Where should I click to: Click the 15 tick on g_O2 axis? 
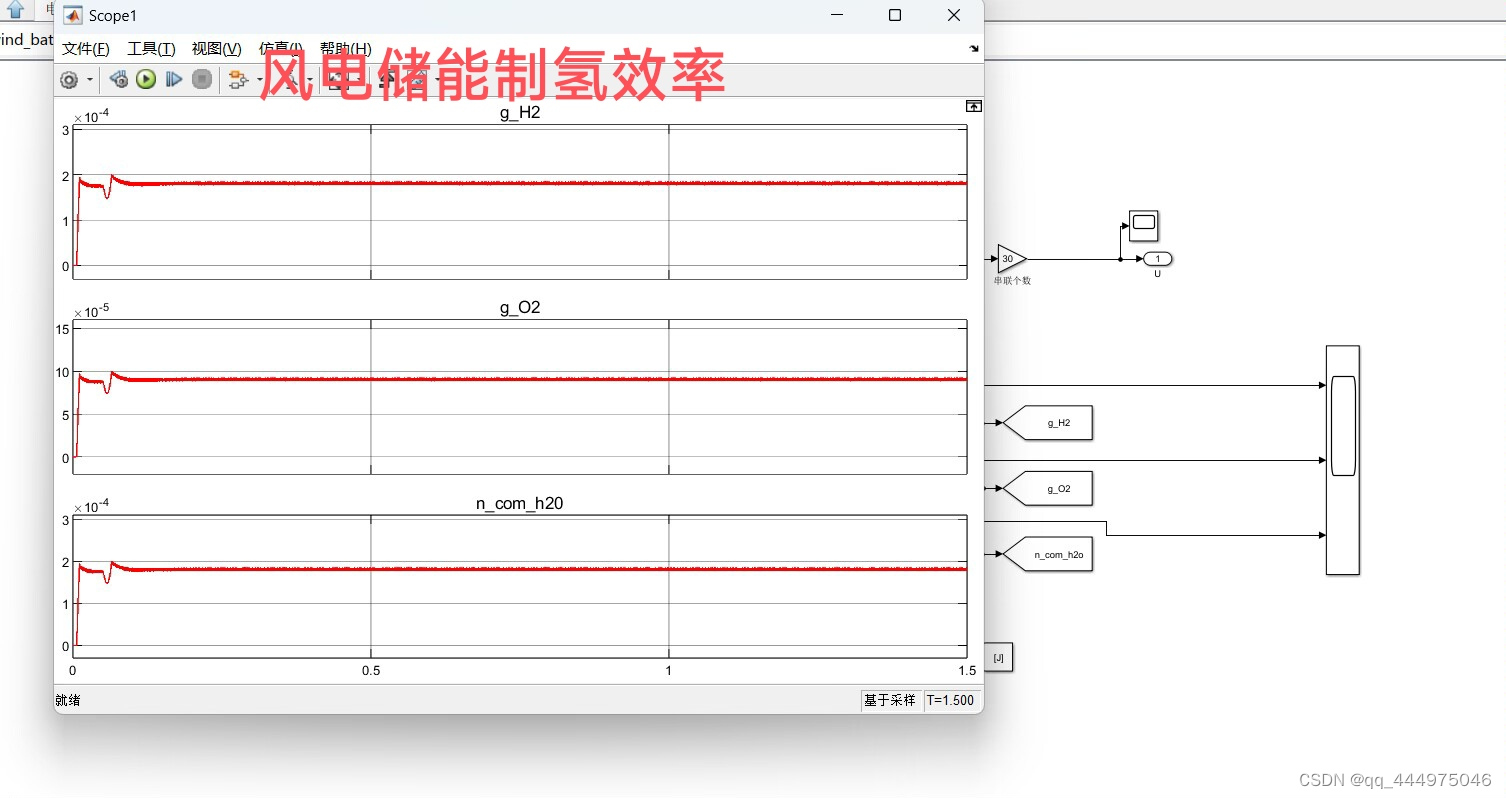[x=62, y=329]
